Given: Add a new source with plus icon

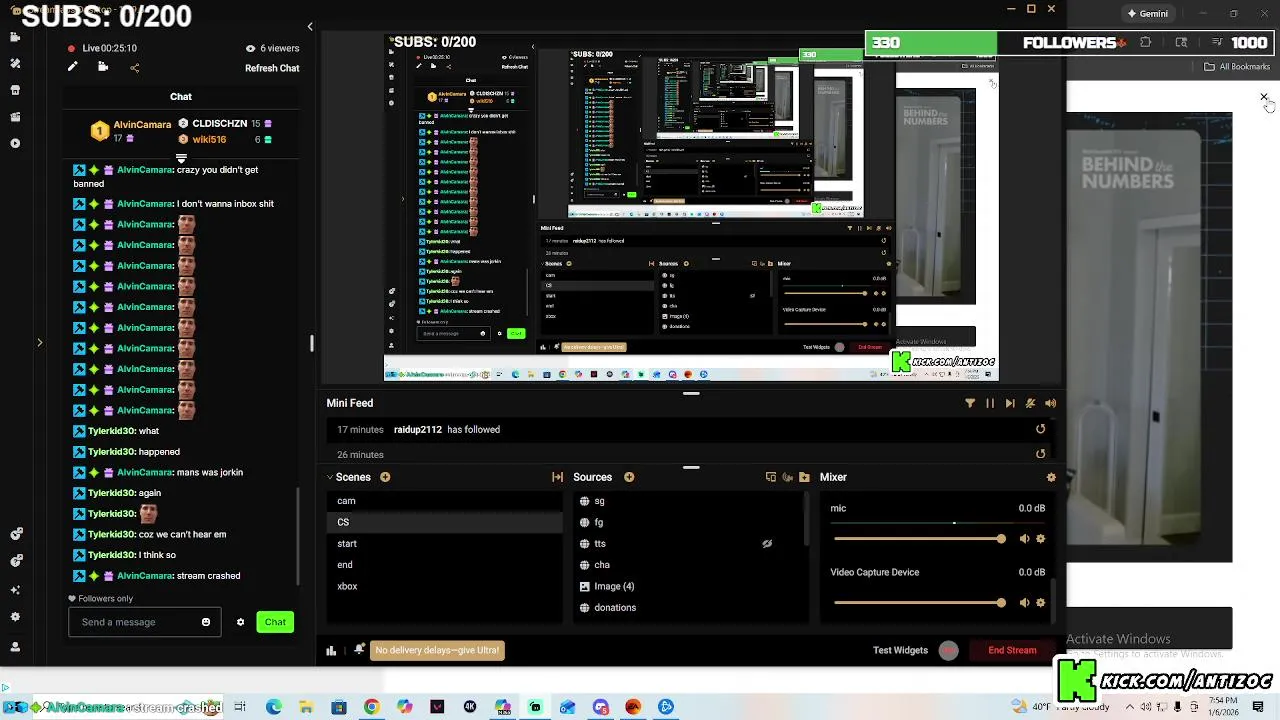Looking at the screenshot, I should (629, 477).
